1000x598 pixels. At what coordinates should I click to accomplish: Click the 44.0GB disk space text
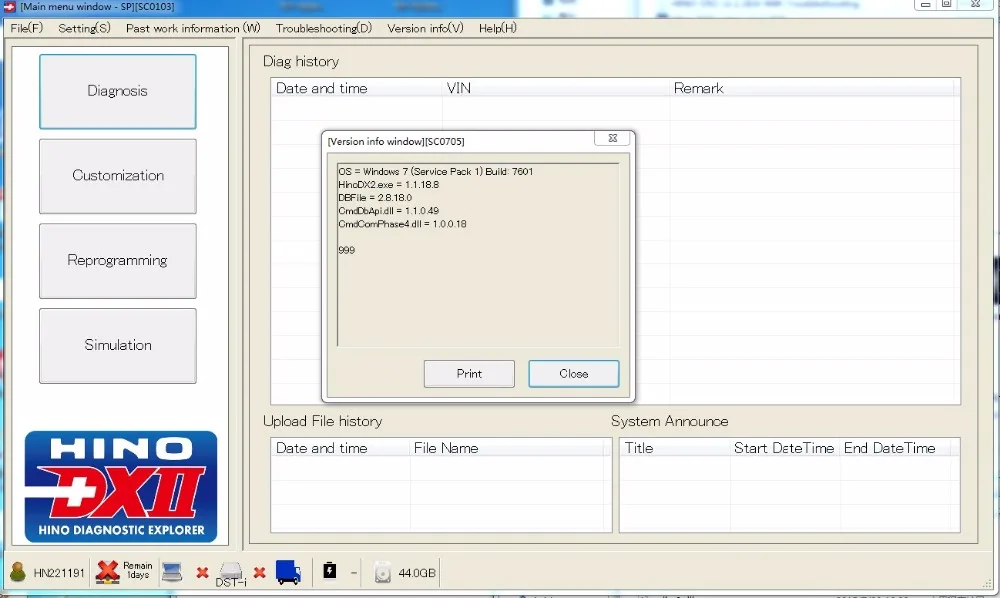416,572
